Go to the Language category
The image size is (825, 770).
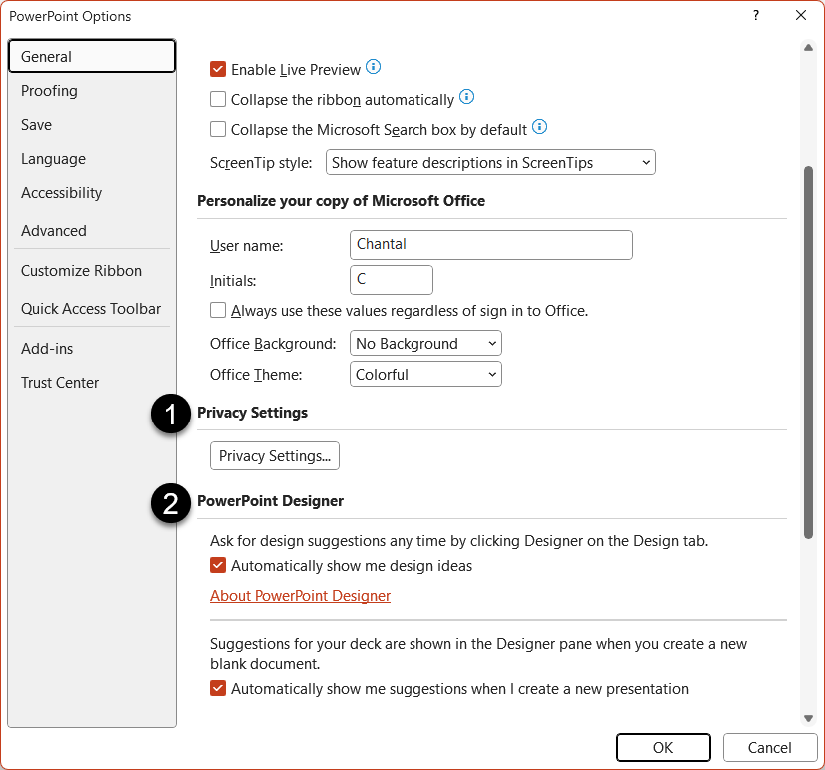click(x=92, y=159)
